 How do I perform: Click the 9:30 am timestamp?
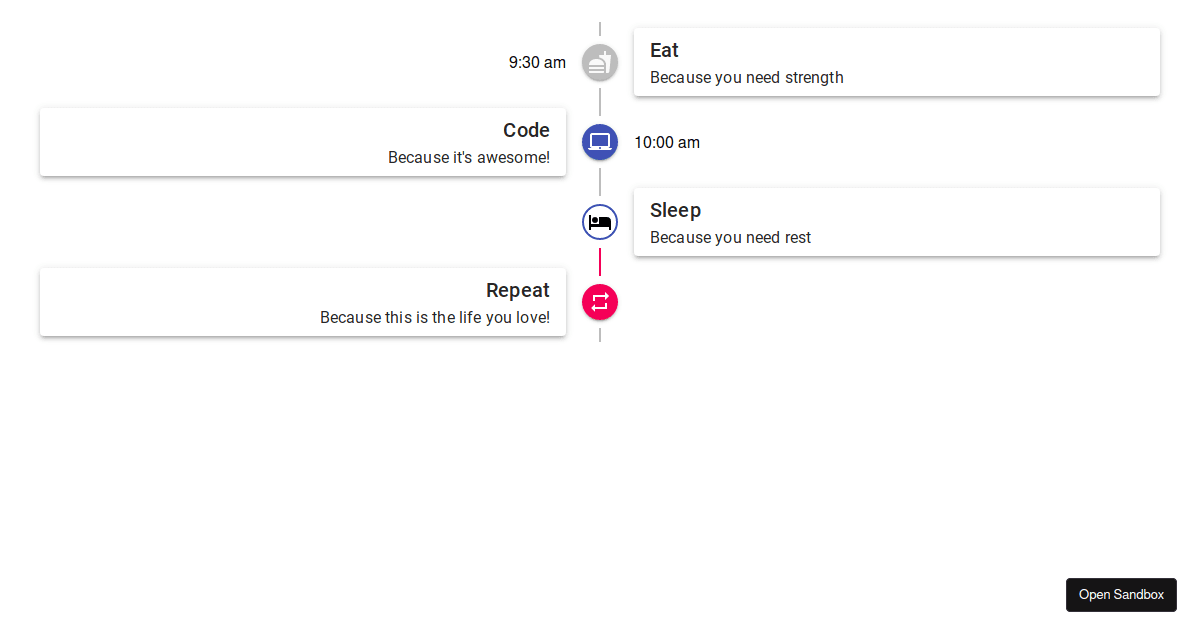click(537, 62)
